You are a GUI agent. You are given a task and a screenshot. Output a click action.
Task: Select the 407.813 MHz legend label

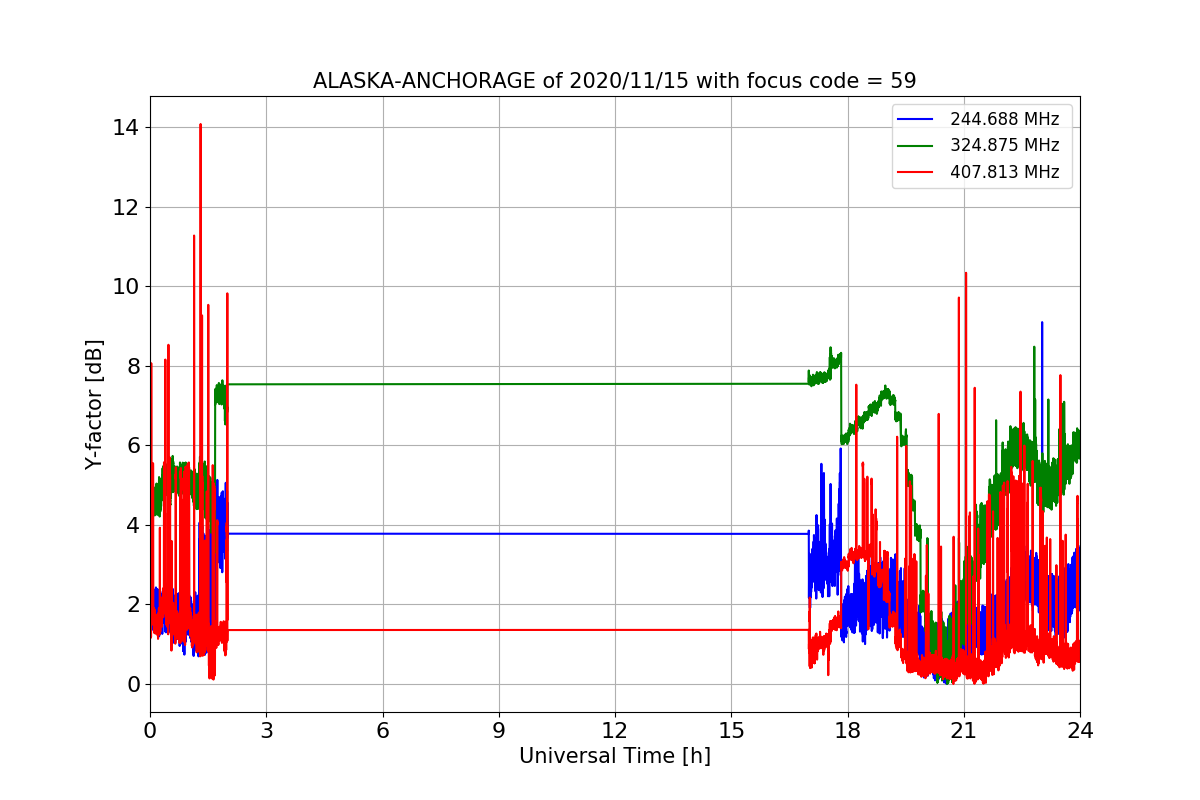[1004, 172]
